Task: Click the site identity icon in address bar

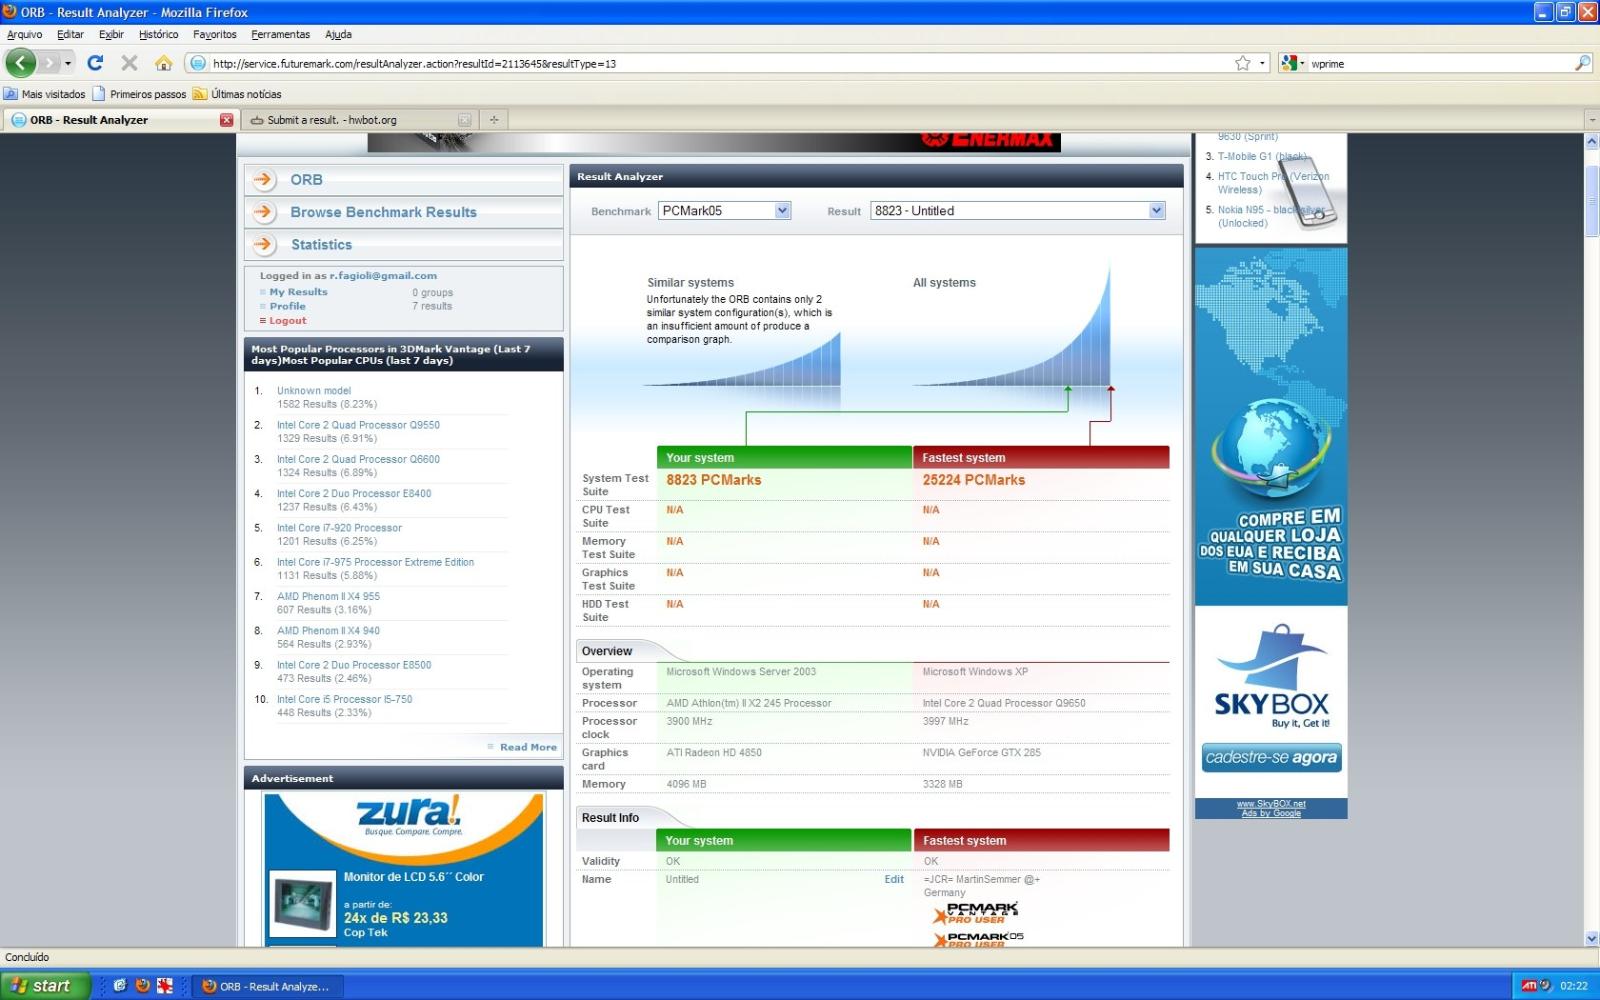Action: [198, 63]
